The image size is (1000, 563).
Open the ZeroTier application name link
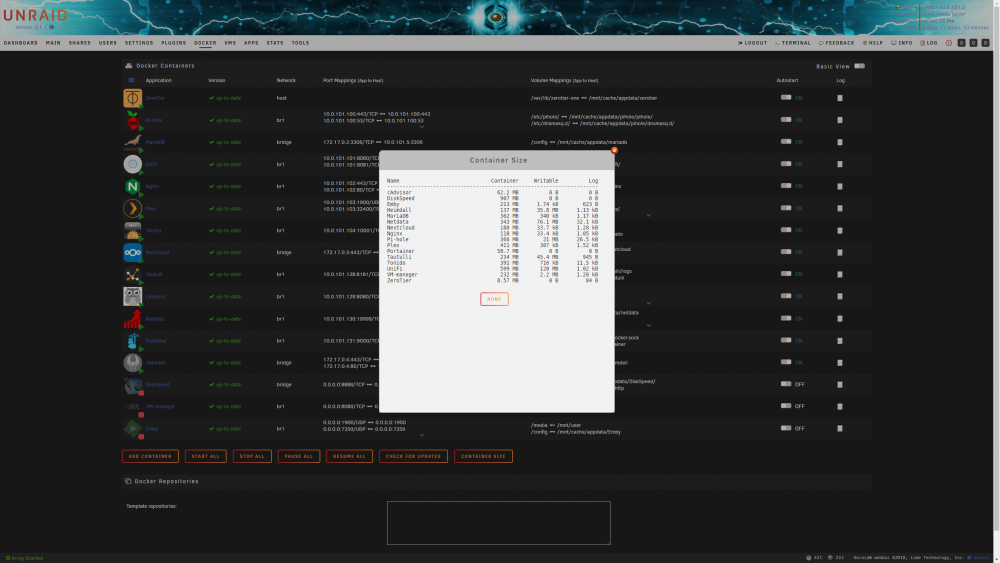click(x=155, y=98)
